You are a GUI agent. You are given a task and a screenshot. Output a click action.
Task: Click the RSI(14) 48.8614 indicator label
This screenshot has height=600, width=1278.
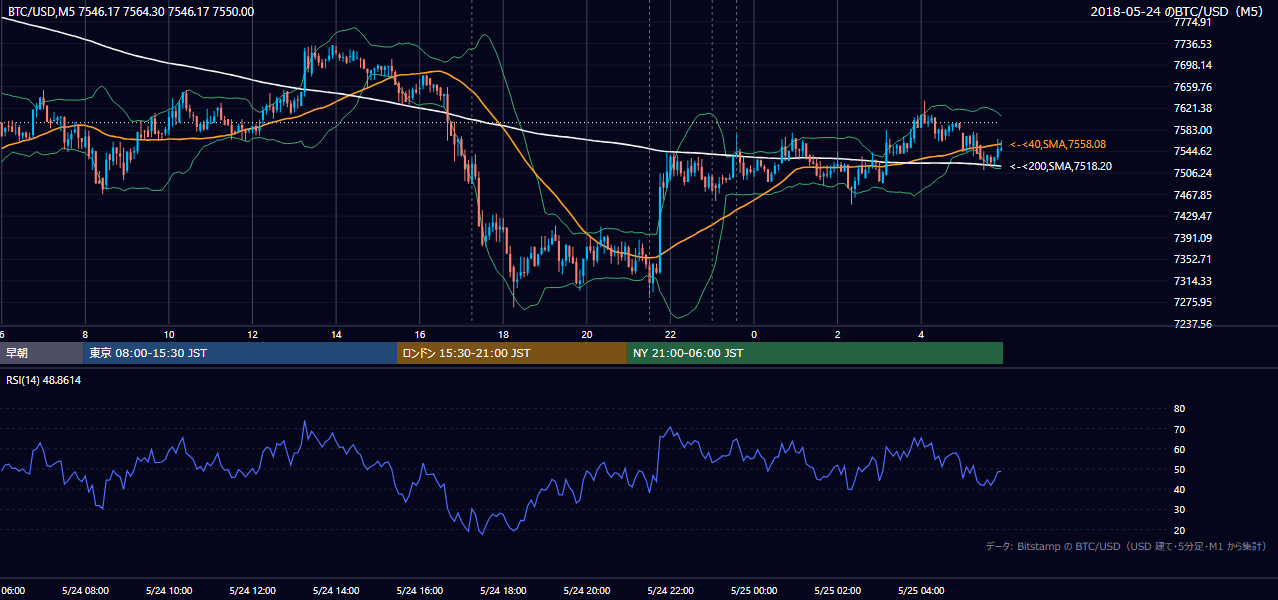[43, 381]
